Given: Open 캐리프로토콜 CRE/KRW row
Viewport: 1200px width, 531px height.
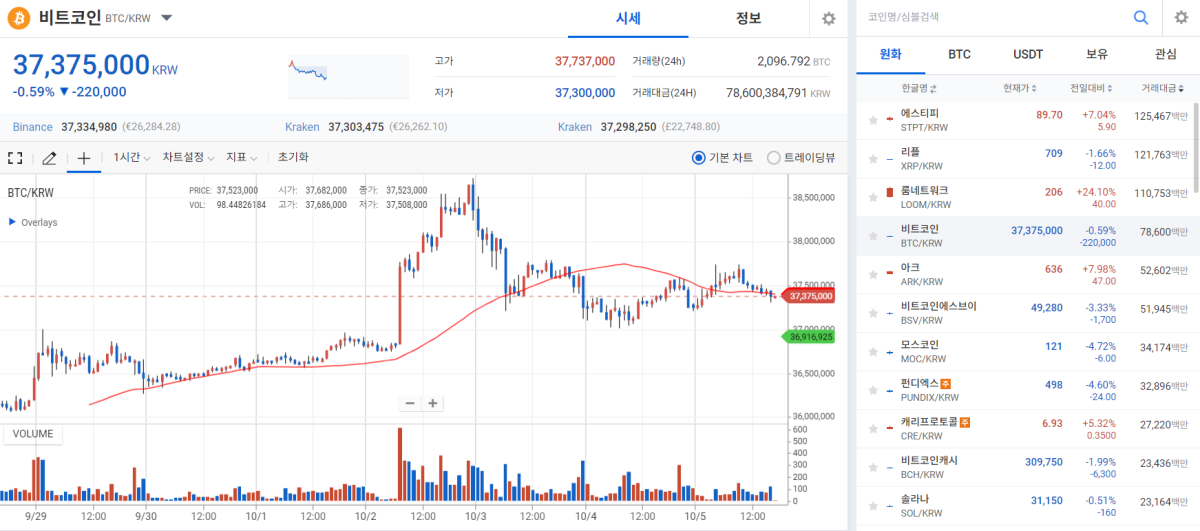Looking at the screenshot, I should pyautogui.click(x=1024, y=428).
